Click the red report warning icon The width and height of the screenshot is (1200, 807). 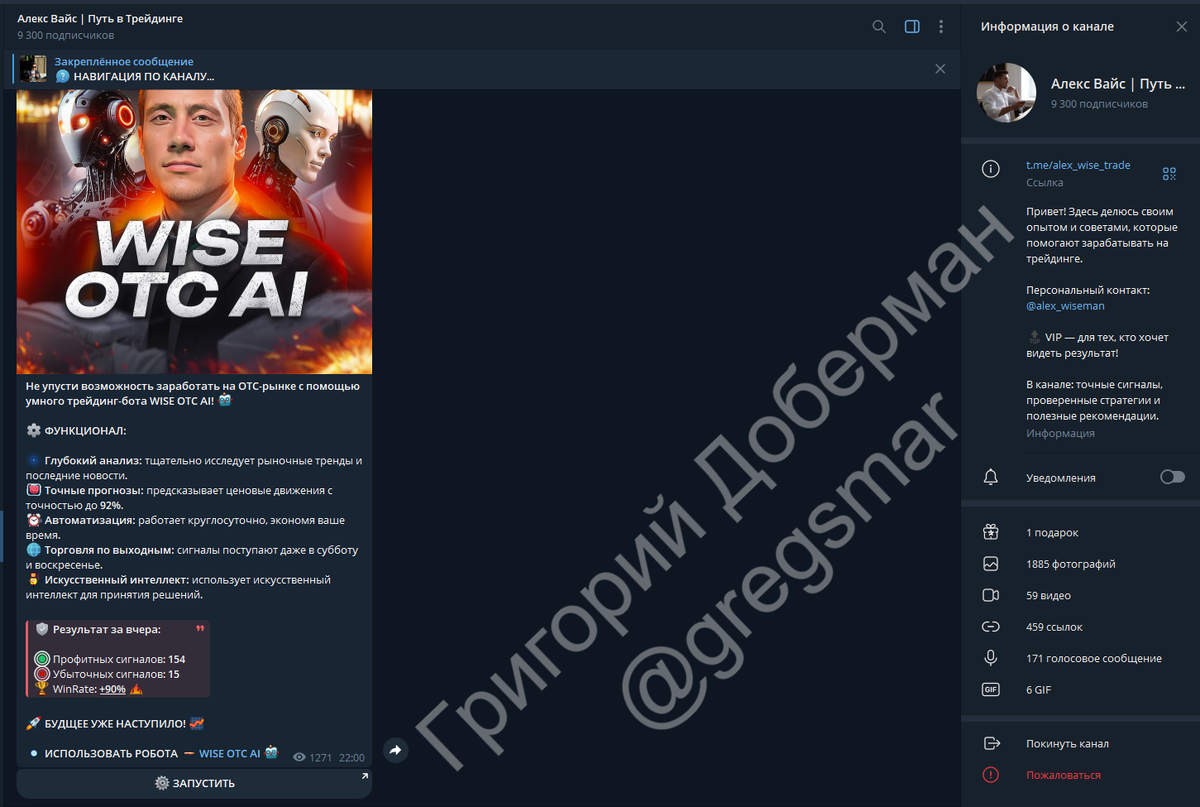tap(991, 775)
